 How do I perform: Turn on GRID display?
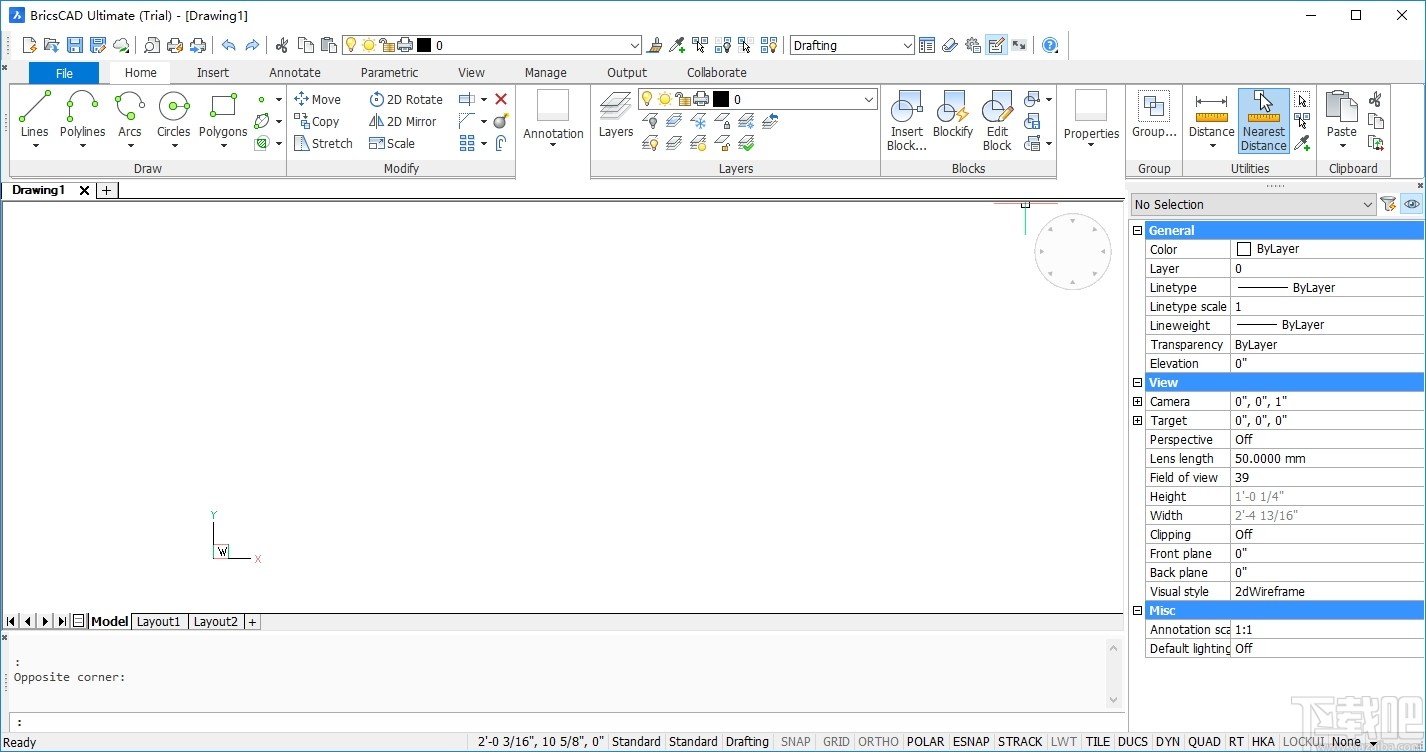coord(835,741)
